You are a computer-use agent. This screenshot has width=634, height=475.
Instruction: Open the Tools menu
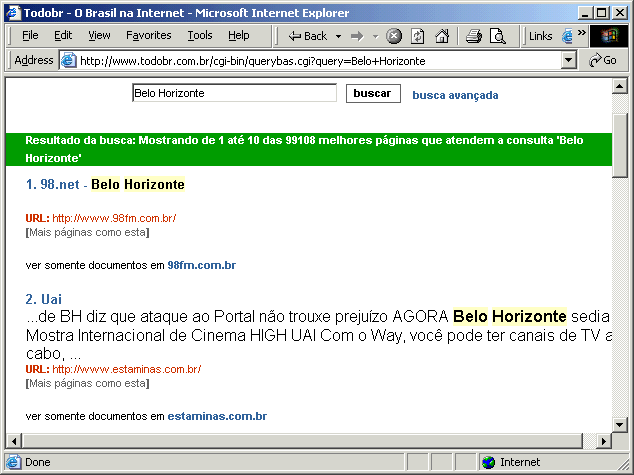click(x=200, y=35)
